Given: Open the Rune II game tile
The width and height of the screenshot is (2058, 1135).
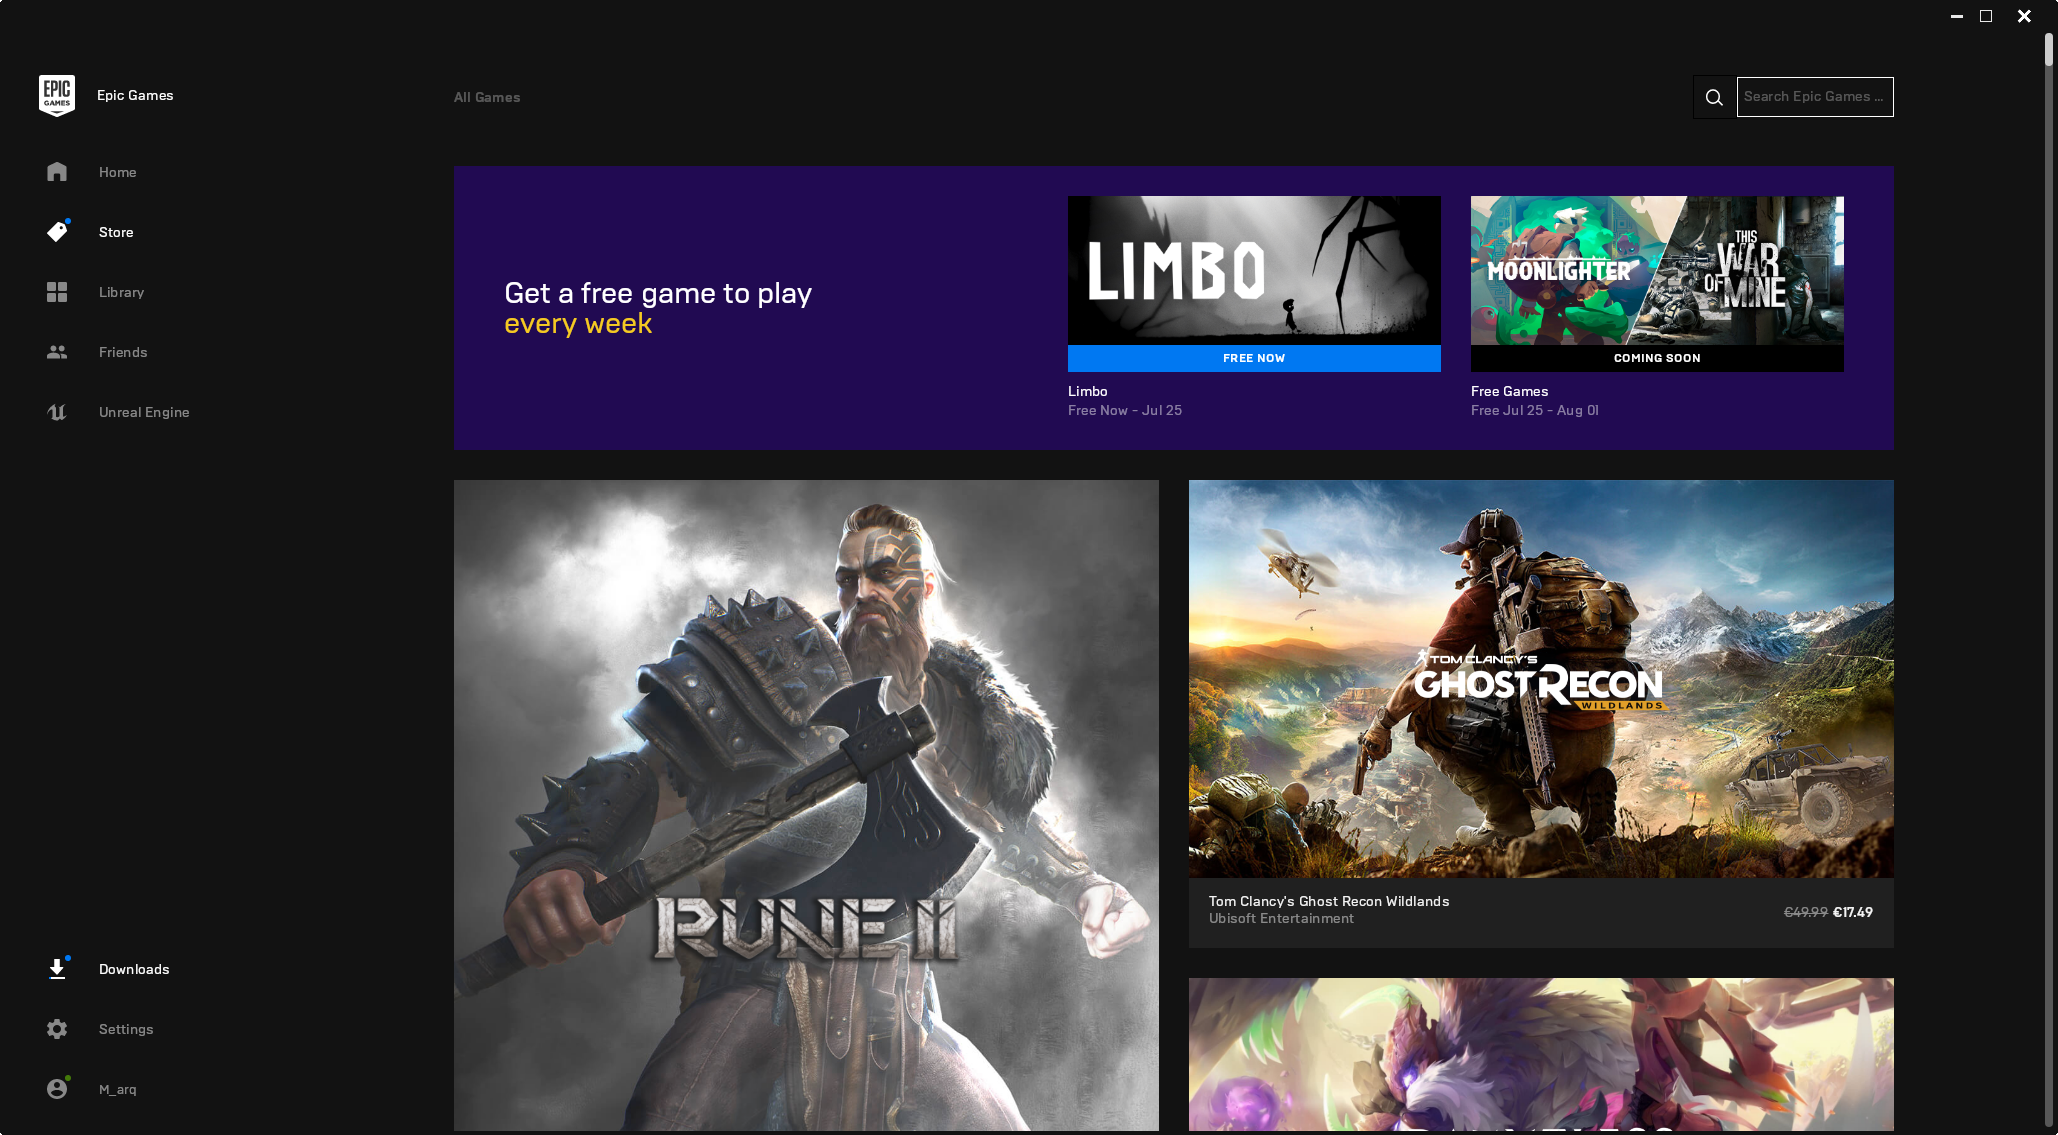Looking at the screenshot, I should [806, 805].
